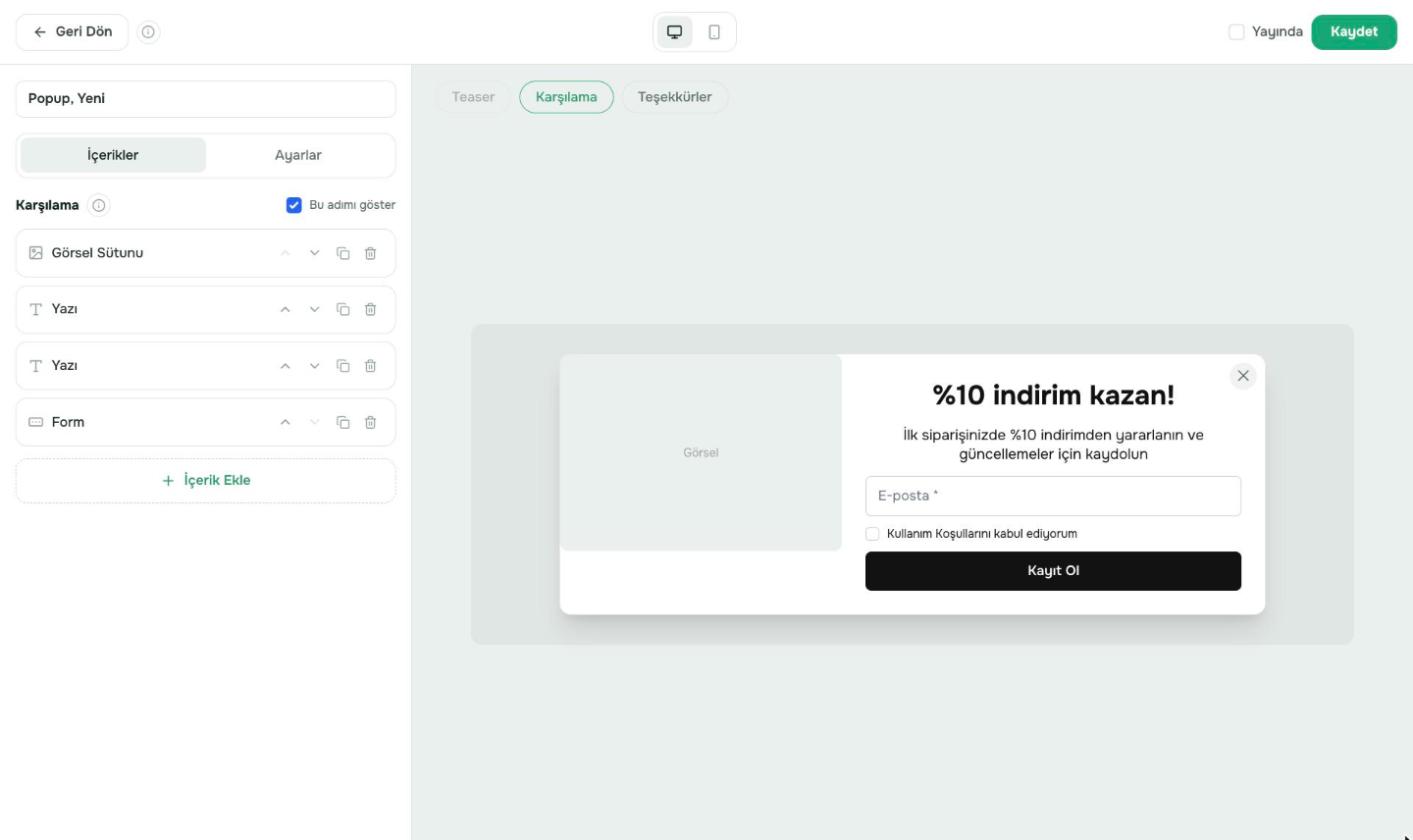Select the Teşekkürler step tab
The image size is (1413, 840).
point(675,97)
